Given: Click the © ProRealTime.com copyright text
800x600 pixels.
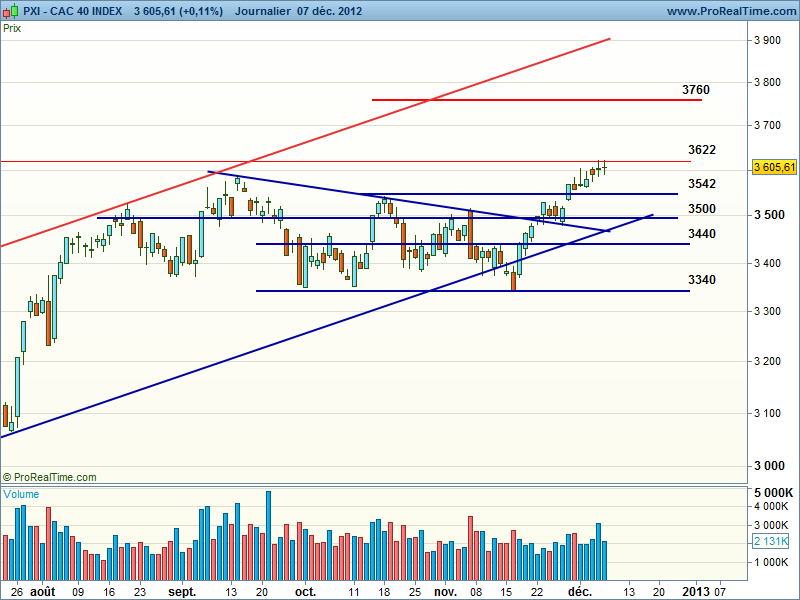Looking at the screenshot, I should pyautogui.click(x=50, y=477).
